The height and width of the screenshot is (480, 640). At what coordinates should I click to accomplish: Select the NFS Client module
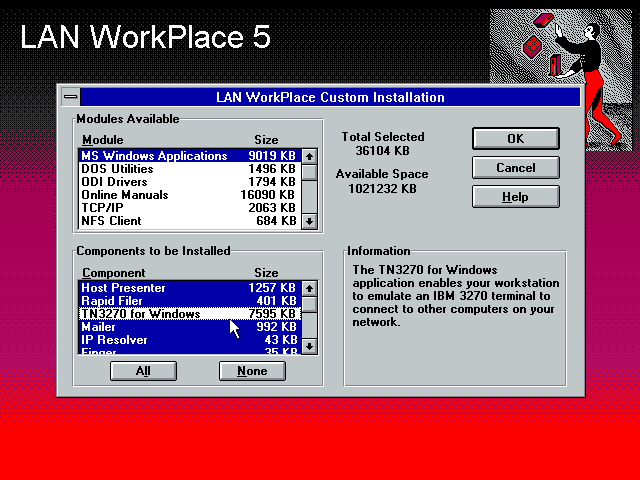(x=189, y=221)
